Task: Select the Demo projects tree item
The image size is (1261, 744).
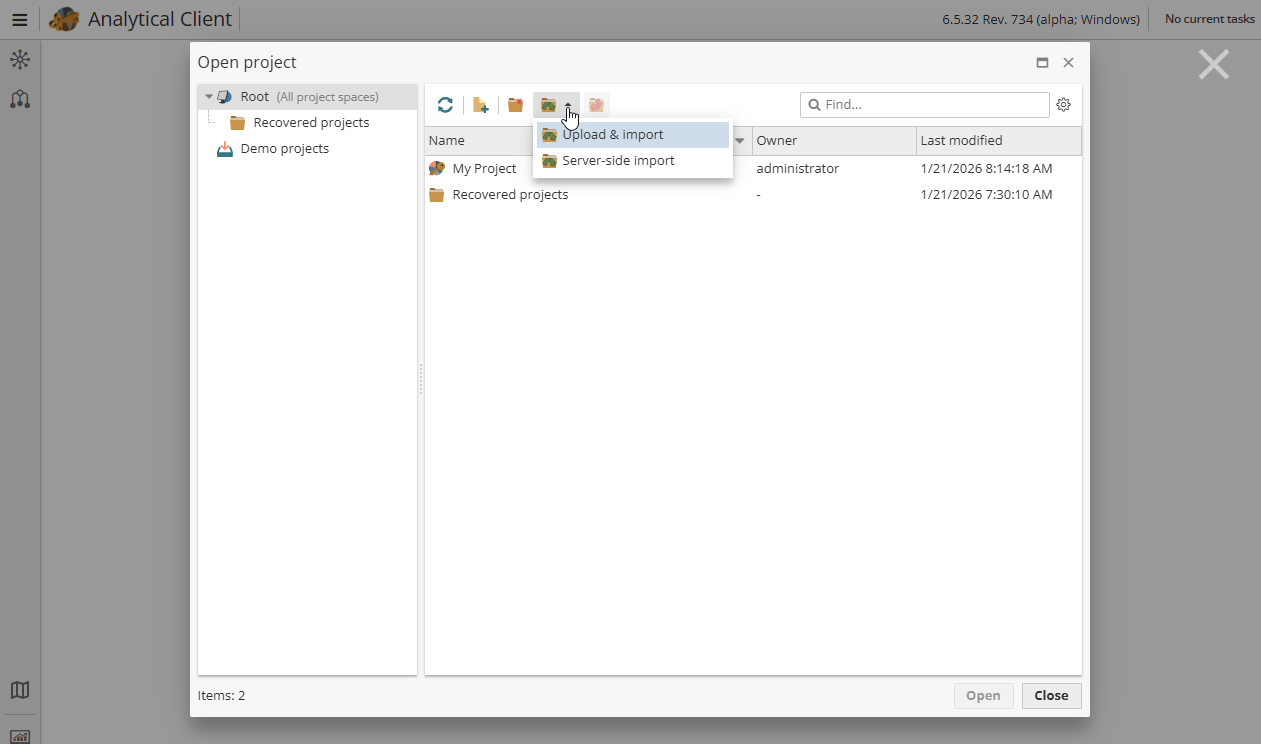Action: [x=284, y=148]
